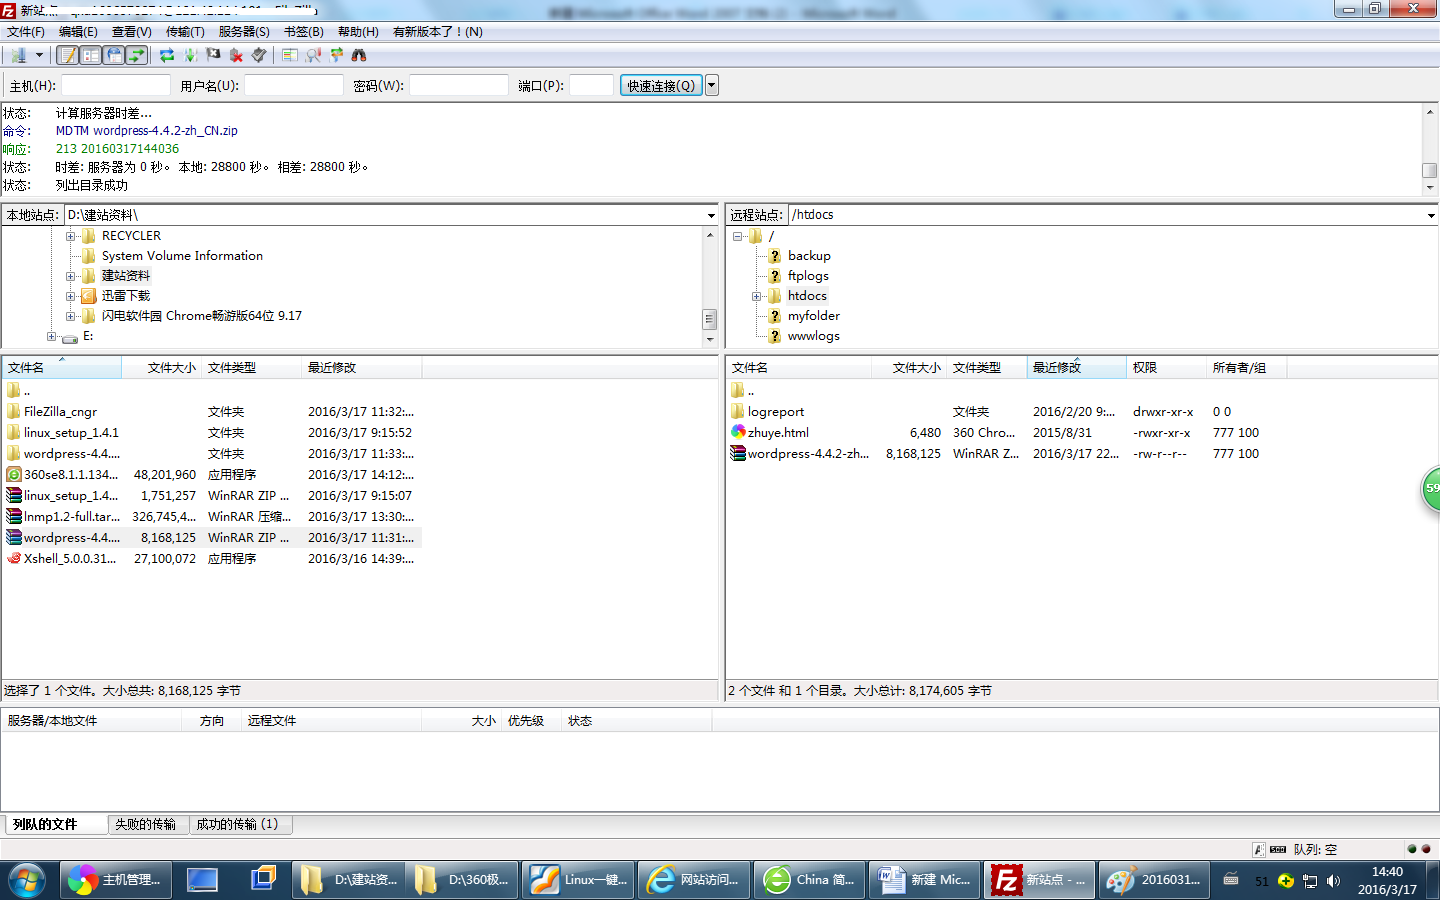Toggle synchronized browsing icon
1440x900 pixels.
pyautogui.click(x=336, y=55)
